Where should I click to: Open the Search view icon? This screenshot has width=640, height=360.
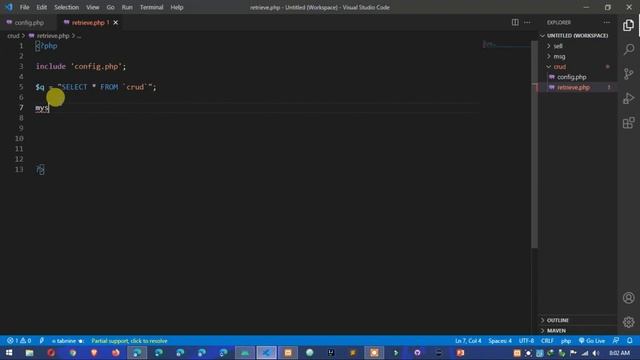629,49
